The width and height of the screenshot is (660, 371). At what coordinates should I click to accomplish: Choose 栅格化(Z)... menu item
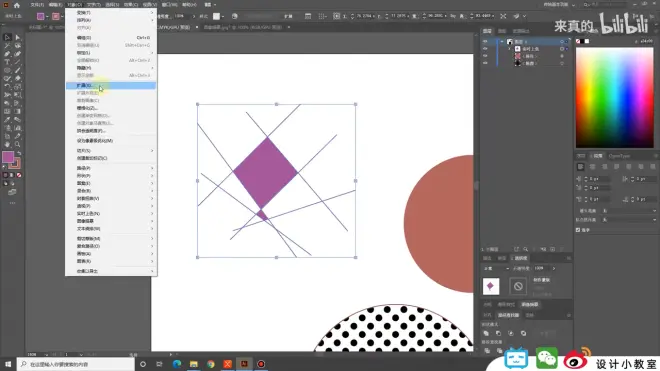(x=111, y=108)
